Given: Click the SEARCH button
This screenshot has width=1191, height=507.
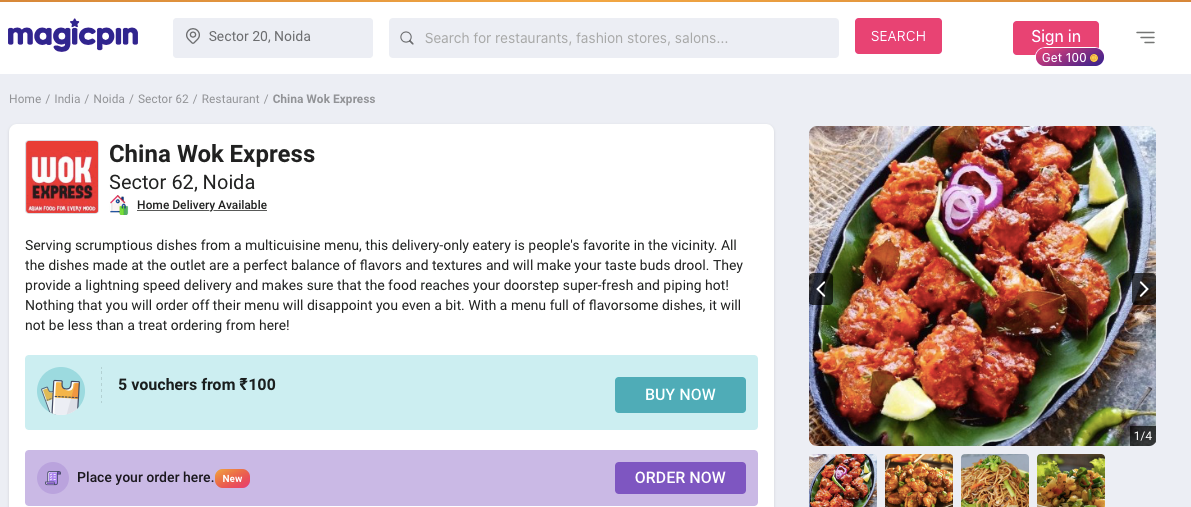Looking at the screenshot, I should pyautogui.click(x=898, y=36).
